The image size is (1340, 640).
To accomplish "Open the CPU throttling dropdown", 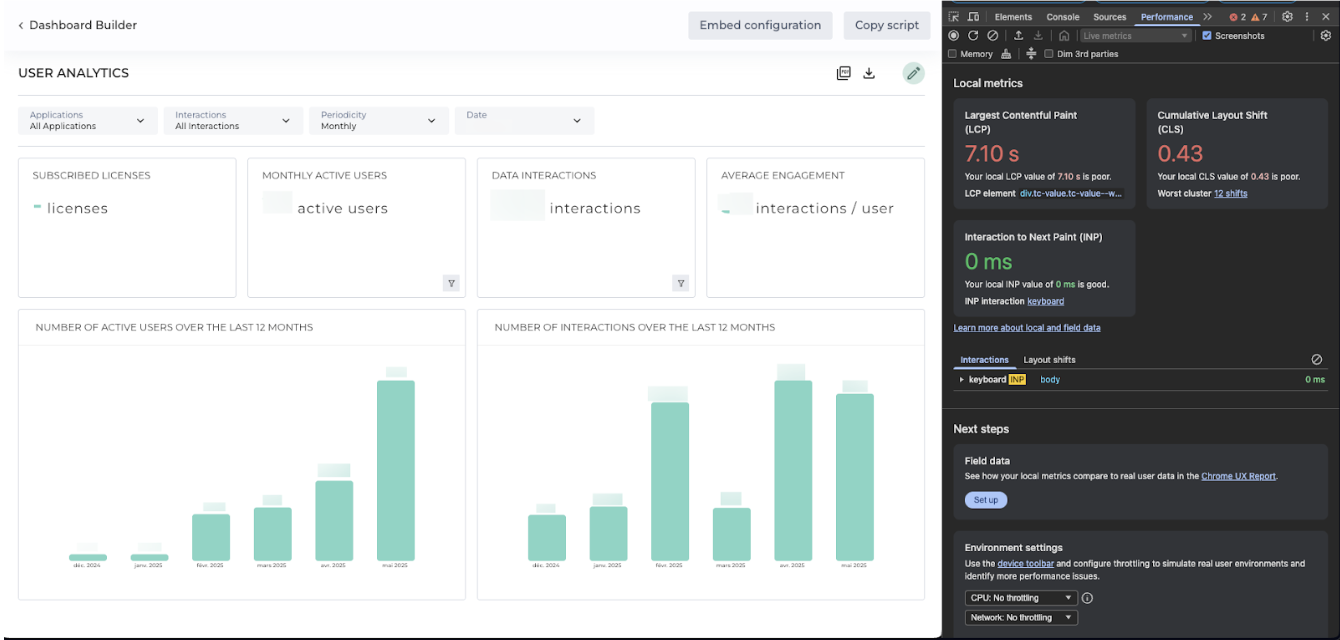I will point(1021,598).
